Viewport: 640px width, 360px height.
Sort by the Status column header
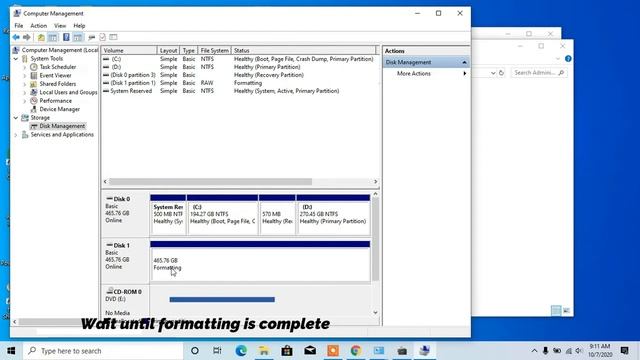(303, 50)
